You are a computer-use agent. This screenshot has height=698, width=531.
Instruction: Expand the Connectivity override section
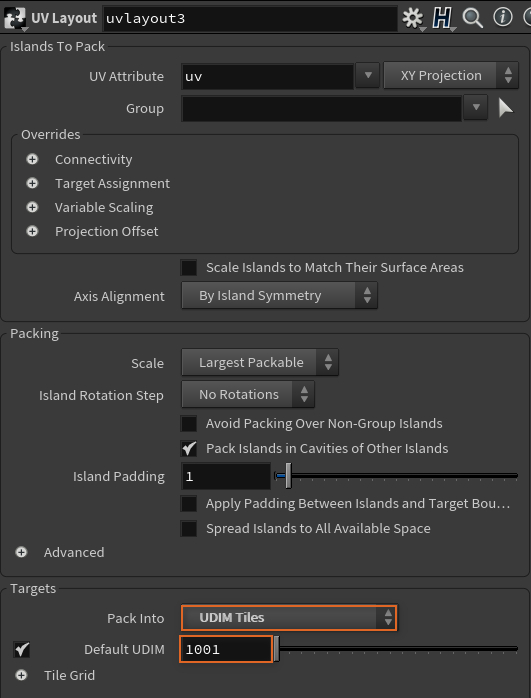(32, 159)
